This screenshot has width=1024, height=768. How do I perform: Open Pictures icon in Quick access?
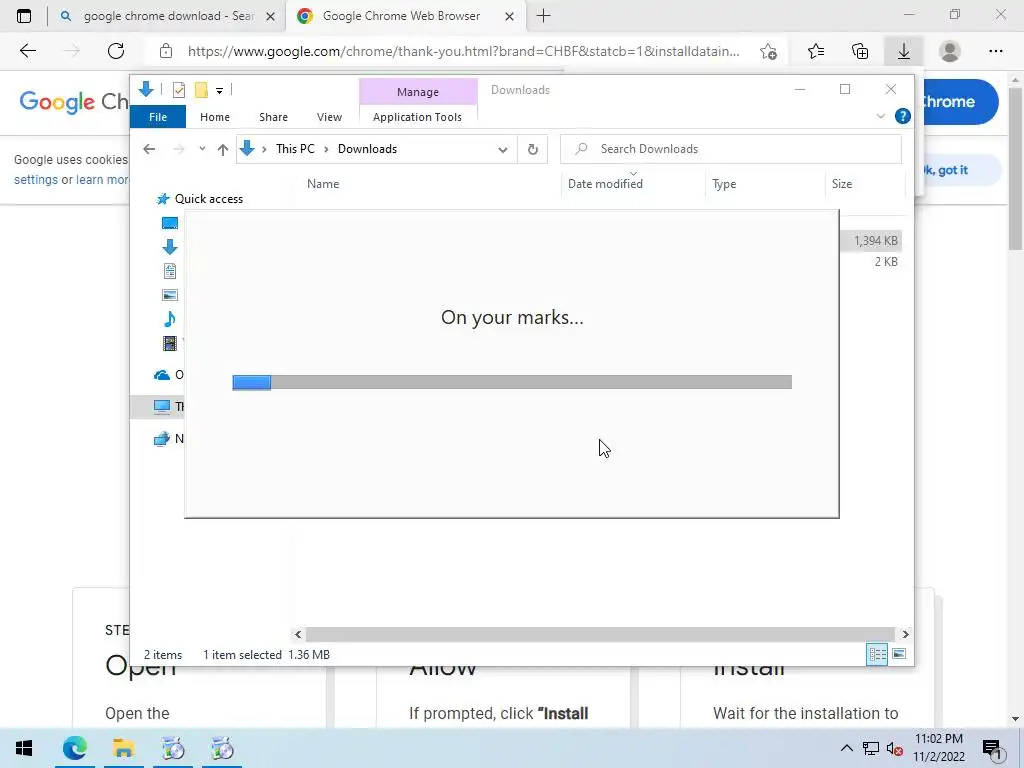[170, 295]
